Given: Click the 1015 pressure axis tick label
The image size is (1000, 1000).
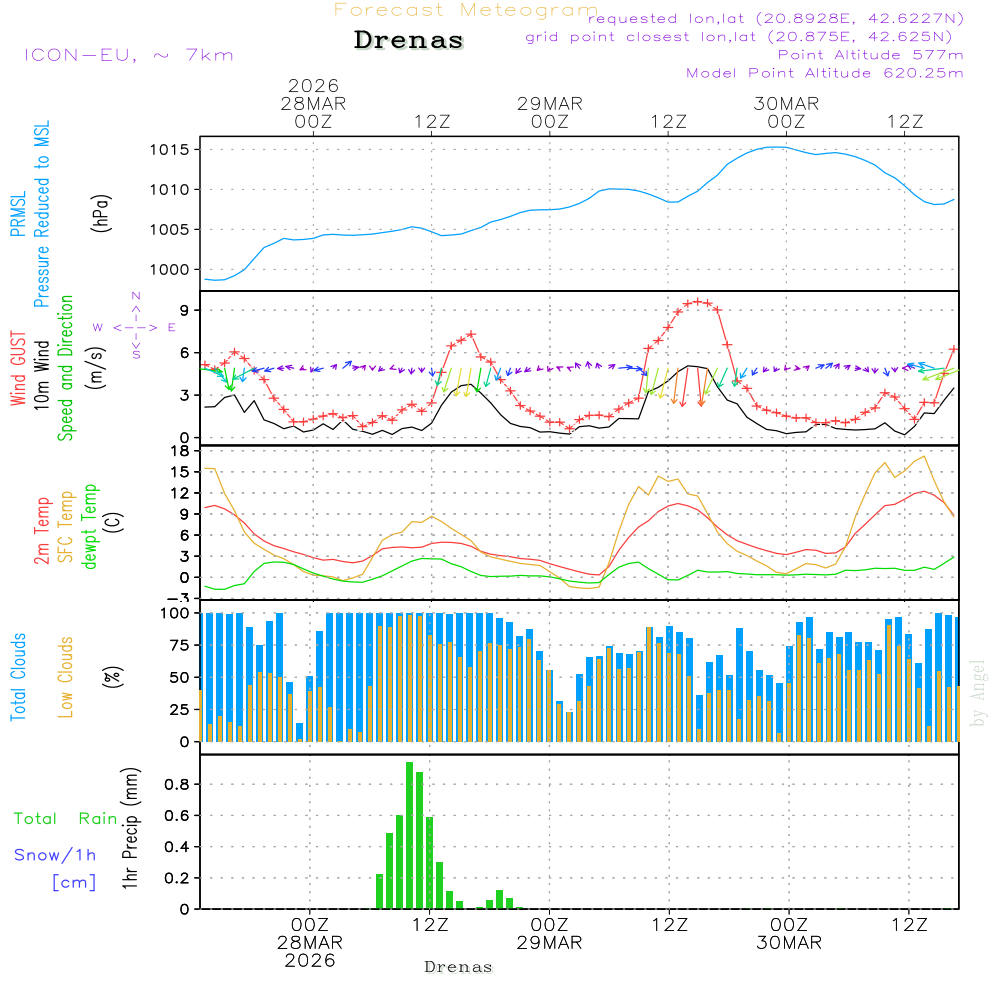Looking at the screenshot, I should [x=168, y=150].
